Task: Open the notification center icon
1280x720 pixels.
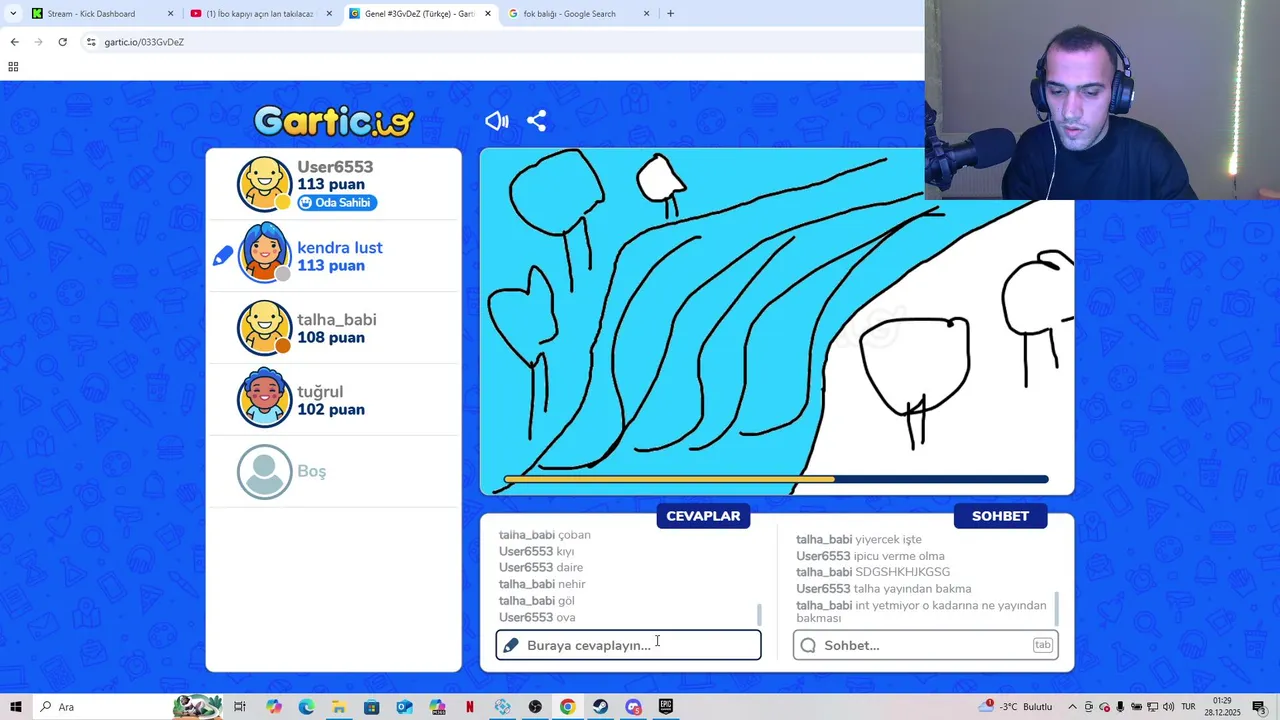Action: tap(1259, 707)
